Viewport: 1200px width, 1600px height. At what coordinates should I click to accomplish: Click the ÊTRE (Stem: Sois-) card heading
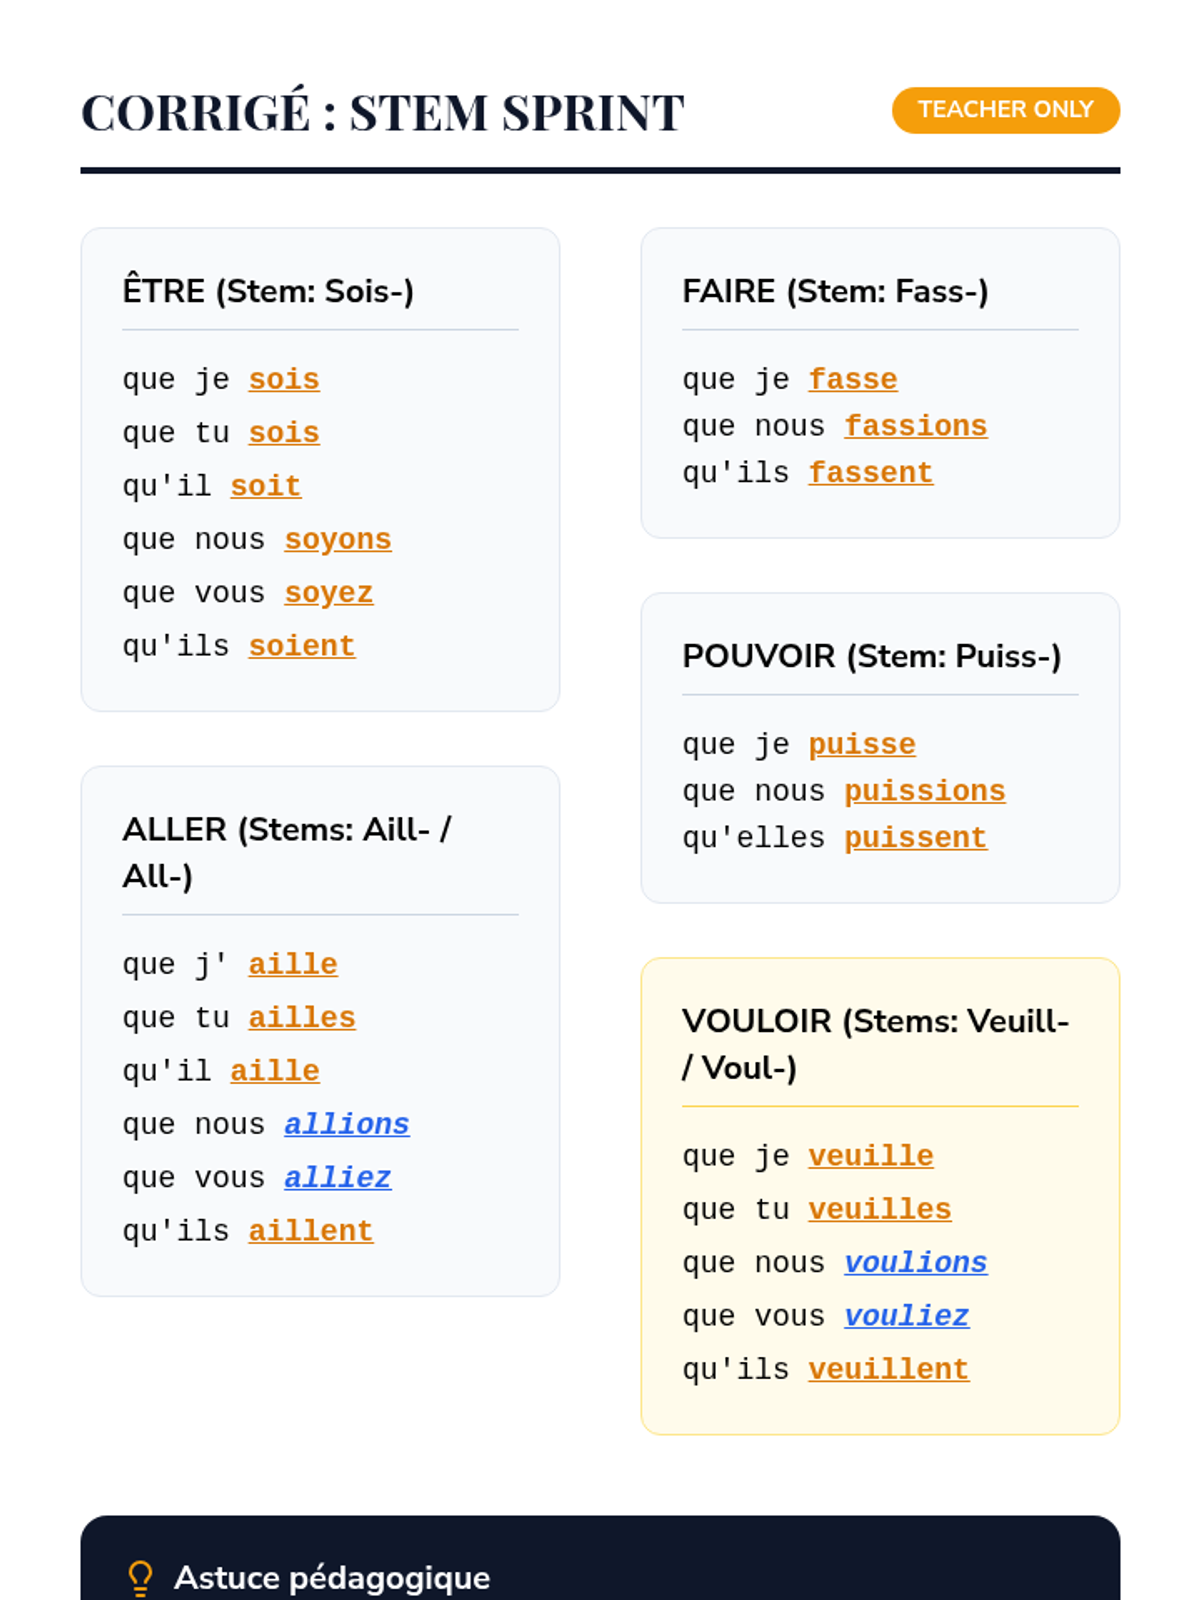(x=268, y=291)
